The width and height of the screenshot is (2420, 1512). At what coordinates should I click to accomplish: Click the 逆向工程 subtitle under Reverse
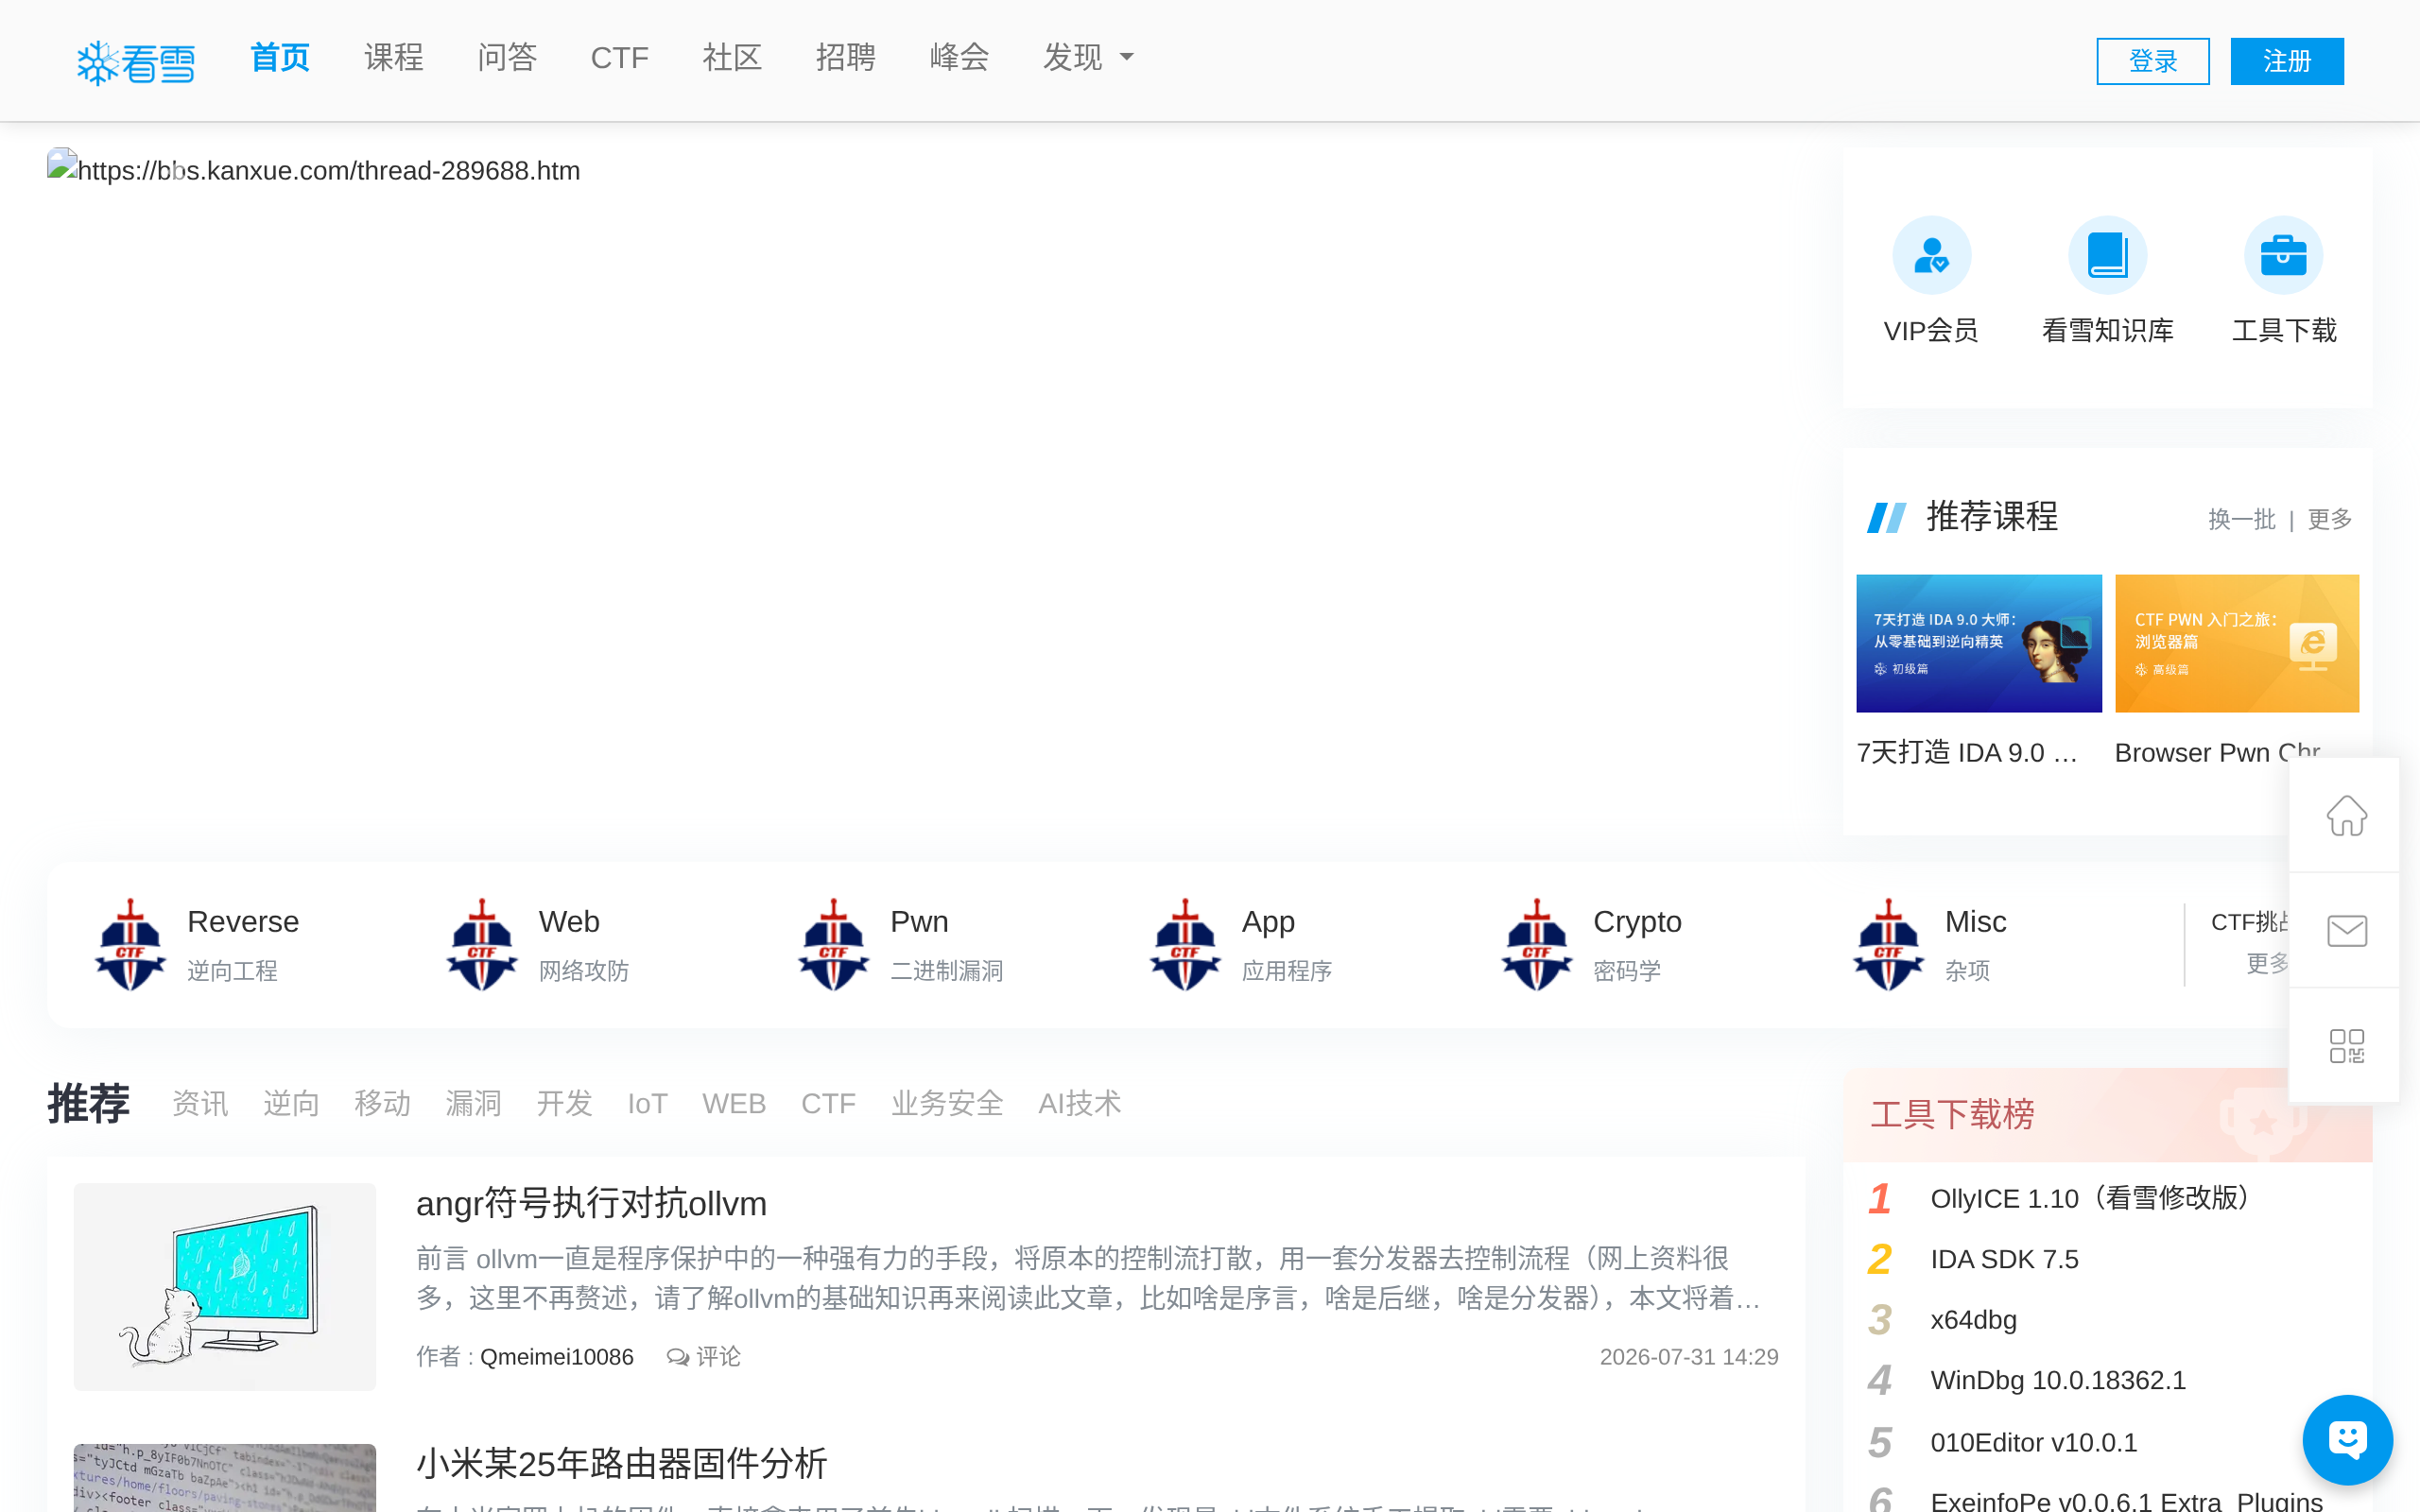[x=232, y=971]
